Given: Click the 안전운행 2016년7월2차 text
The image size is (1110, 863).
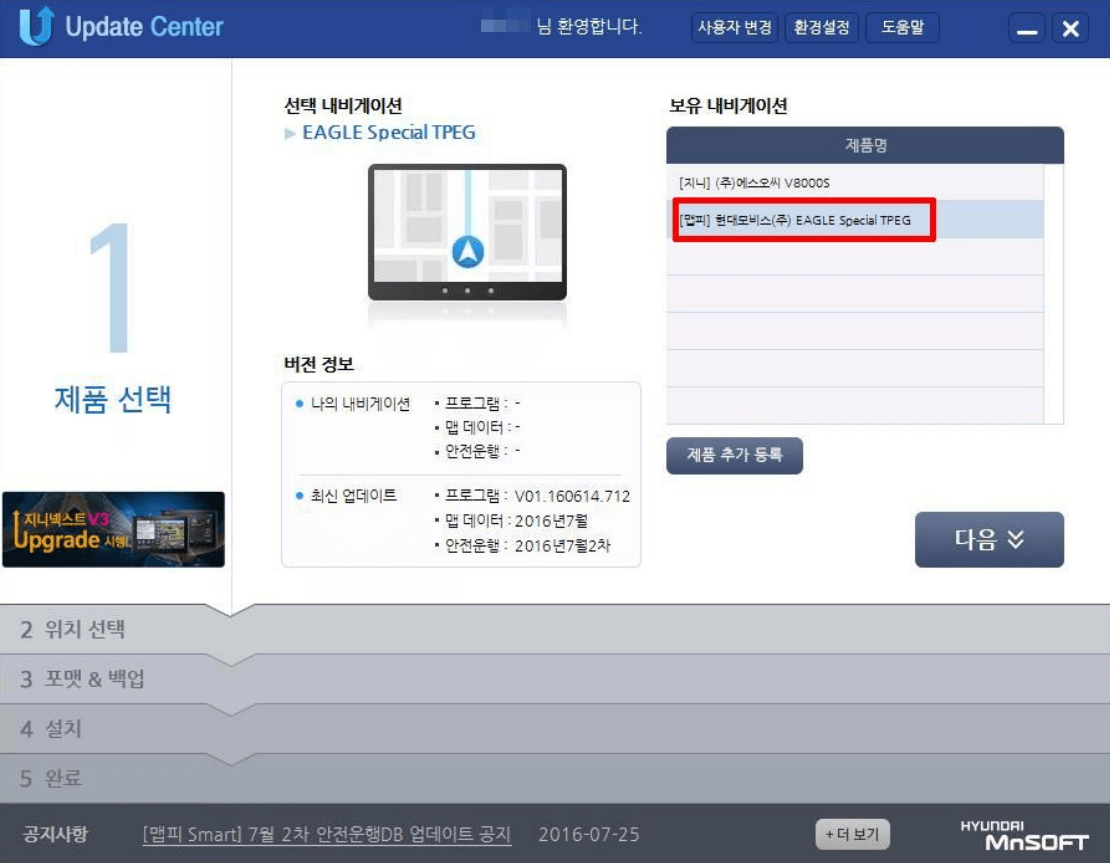Looking at the screenshot, I should (x=527, y=546).
